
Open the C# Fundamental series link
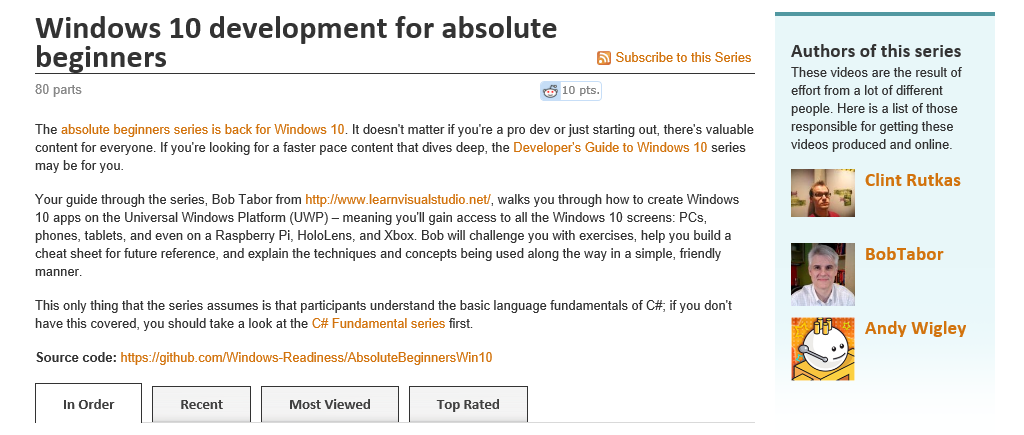pyautogui.click(x=376, y=323)
